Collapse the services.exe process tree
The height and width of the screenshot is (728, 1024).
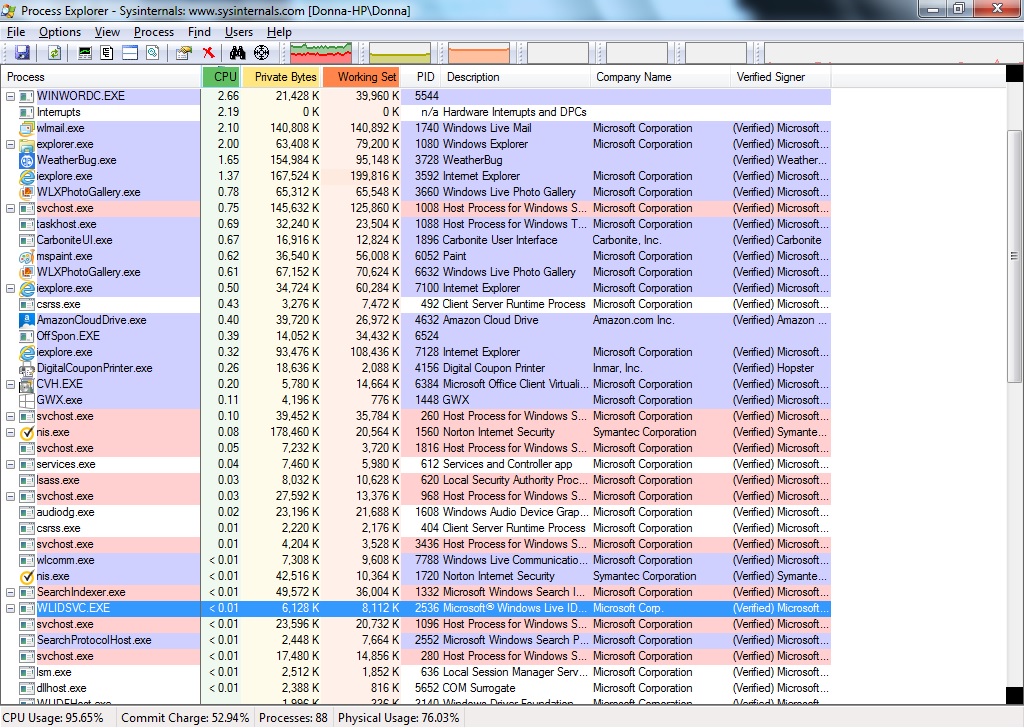[10, 464]
